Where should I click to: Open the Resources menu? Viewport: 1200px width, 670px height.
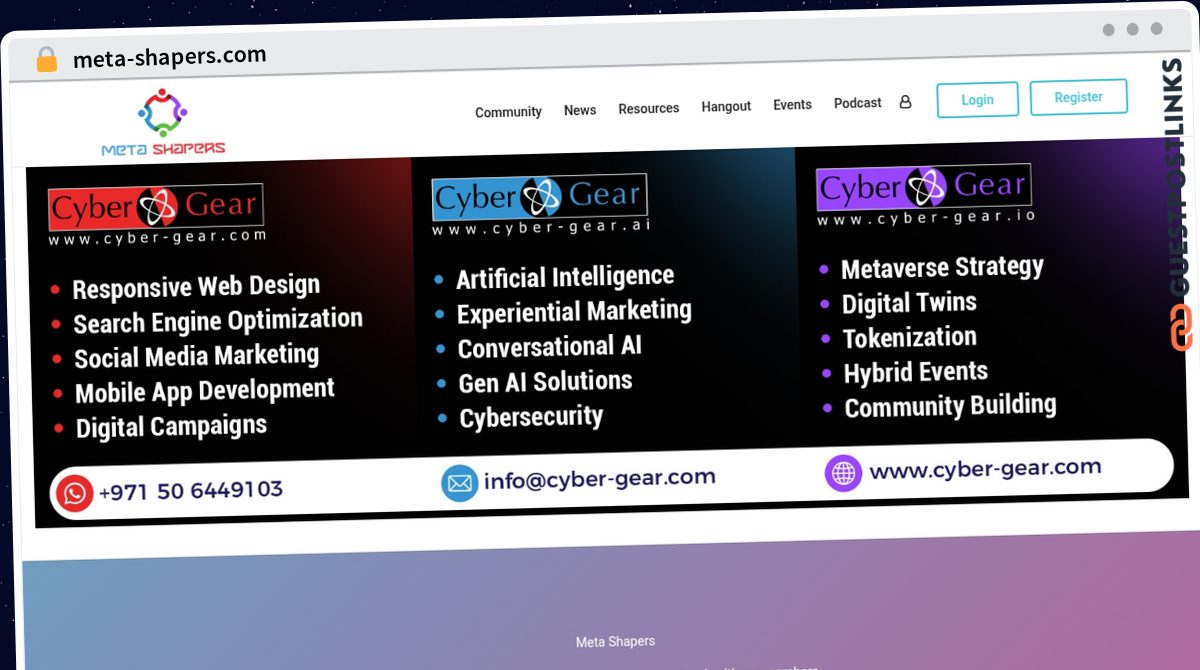[649, 108]
